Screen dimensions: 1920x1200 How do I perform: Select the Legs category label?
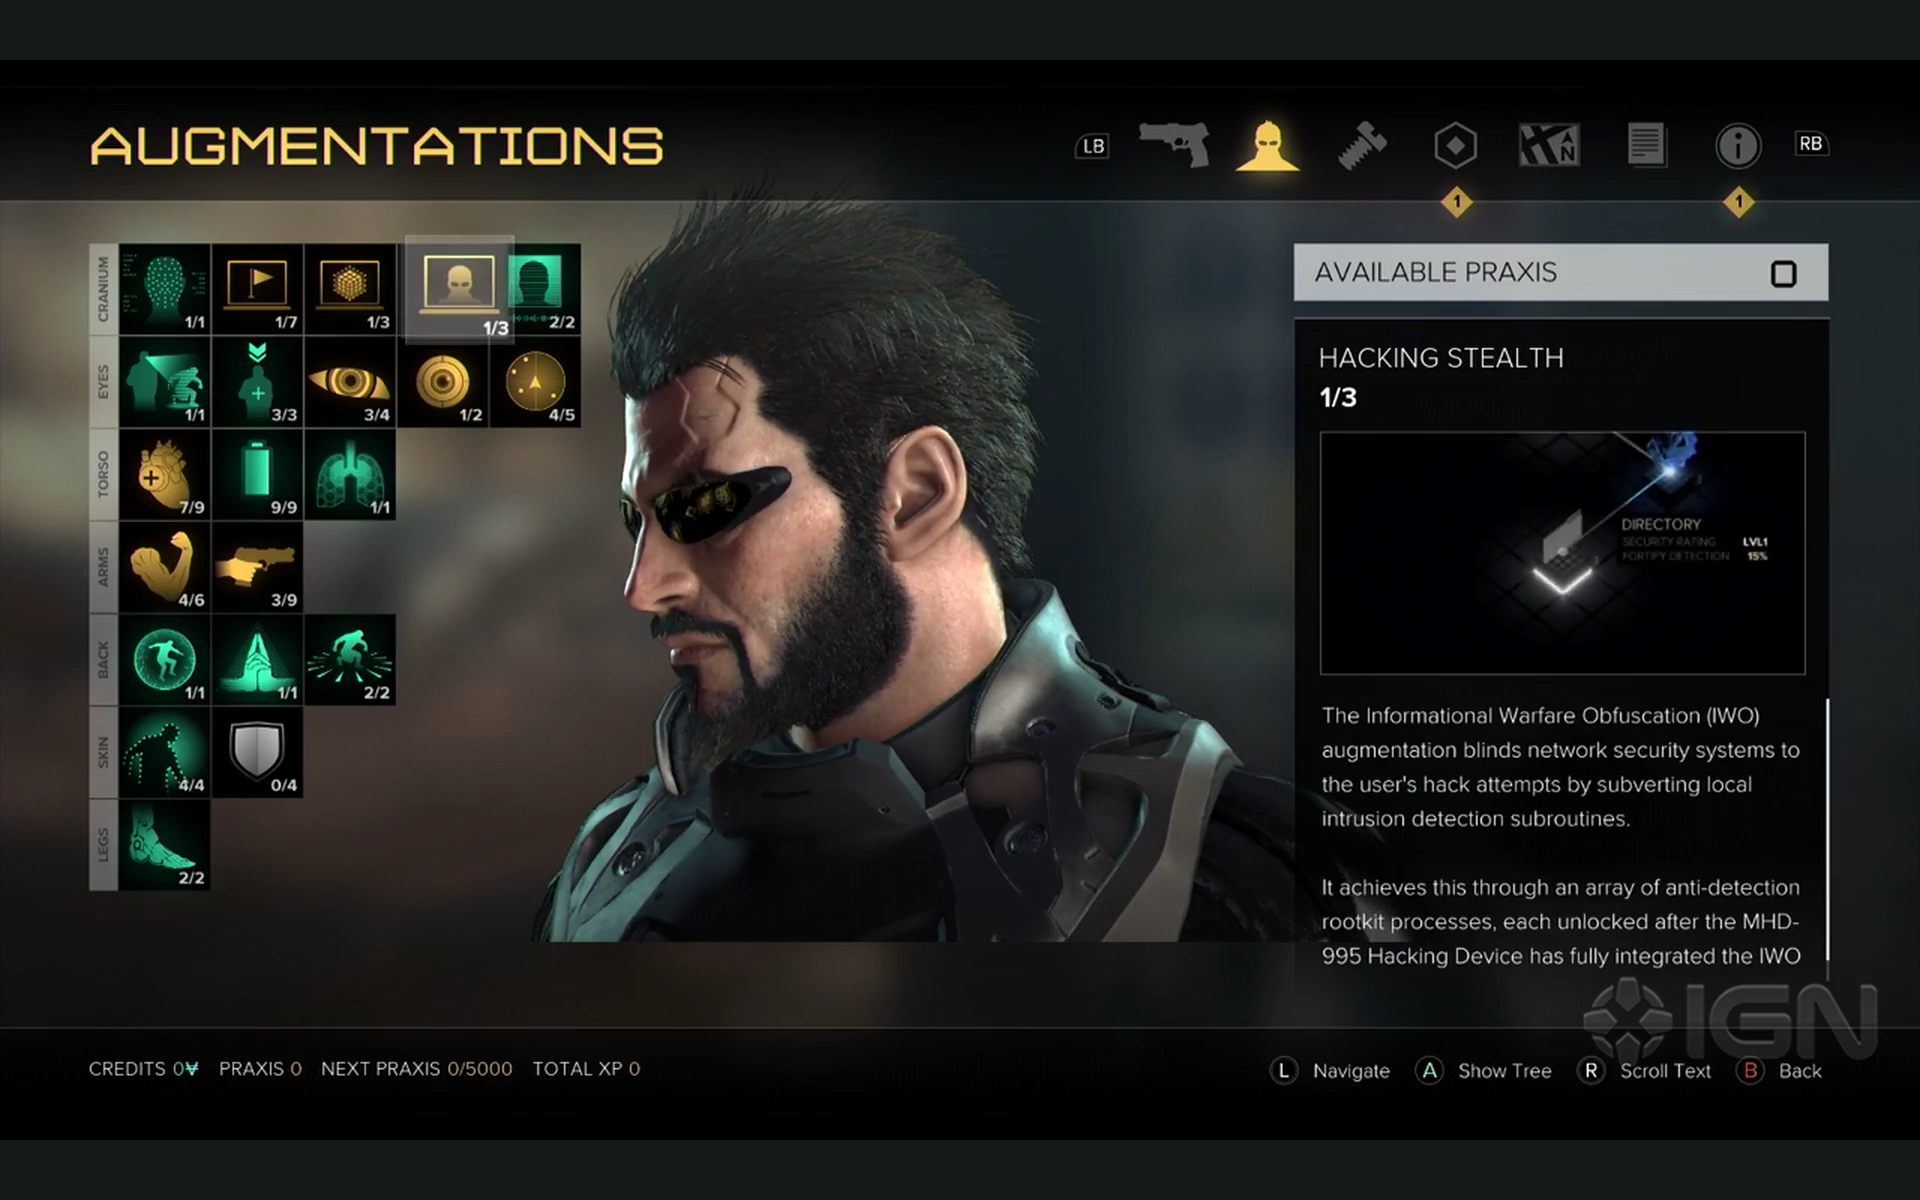(103, 845)
